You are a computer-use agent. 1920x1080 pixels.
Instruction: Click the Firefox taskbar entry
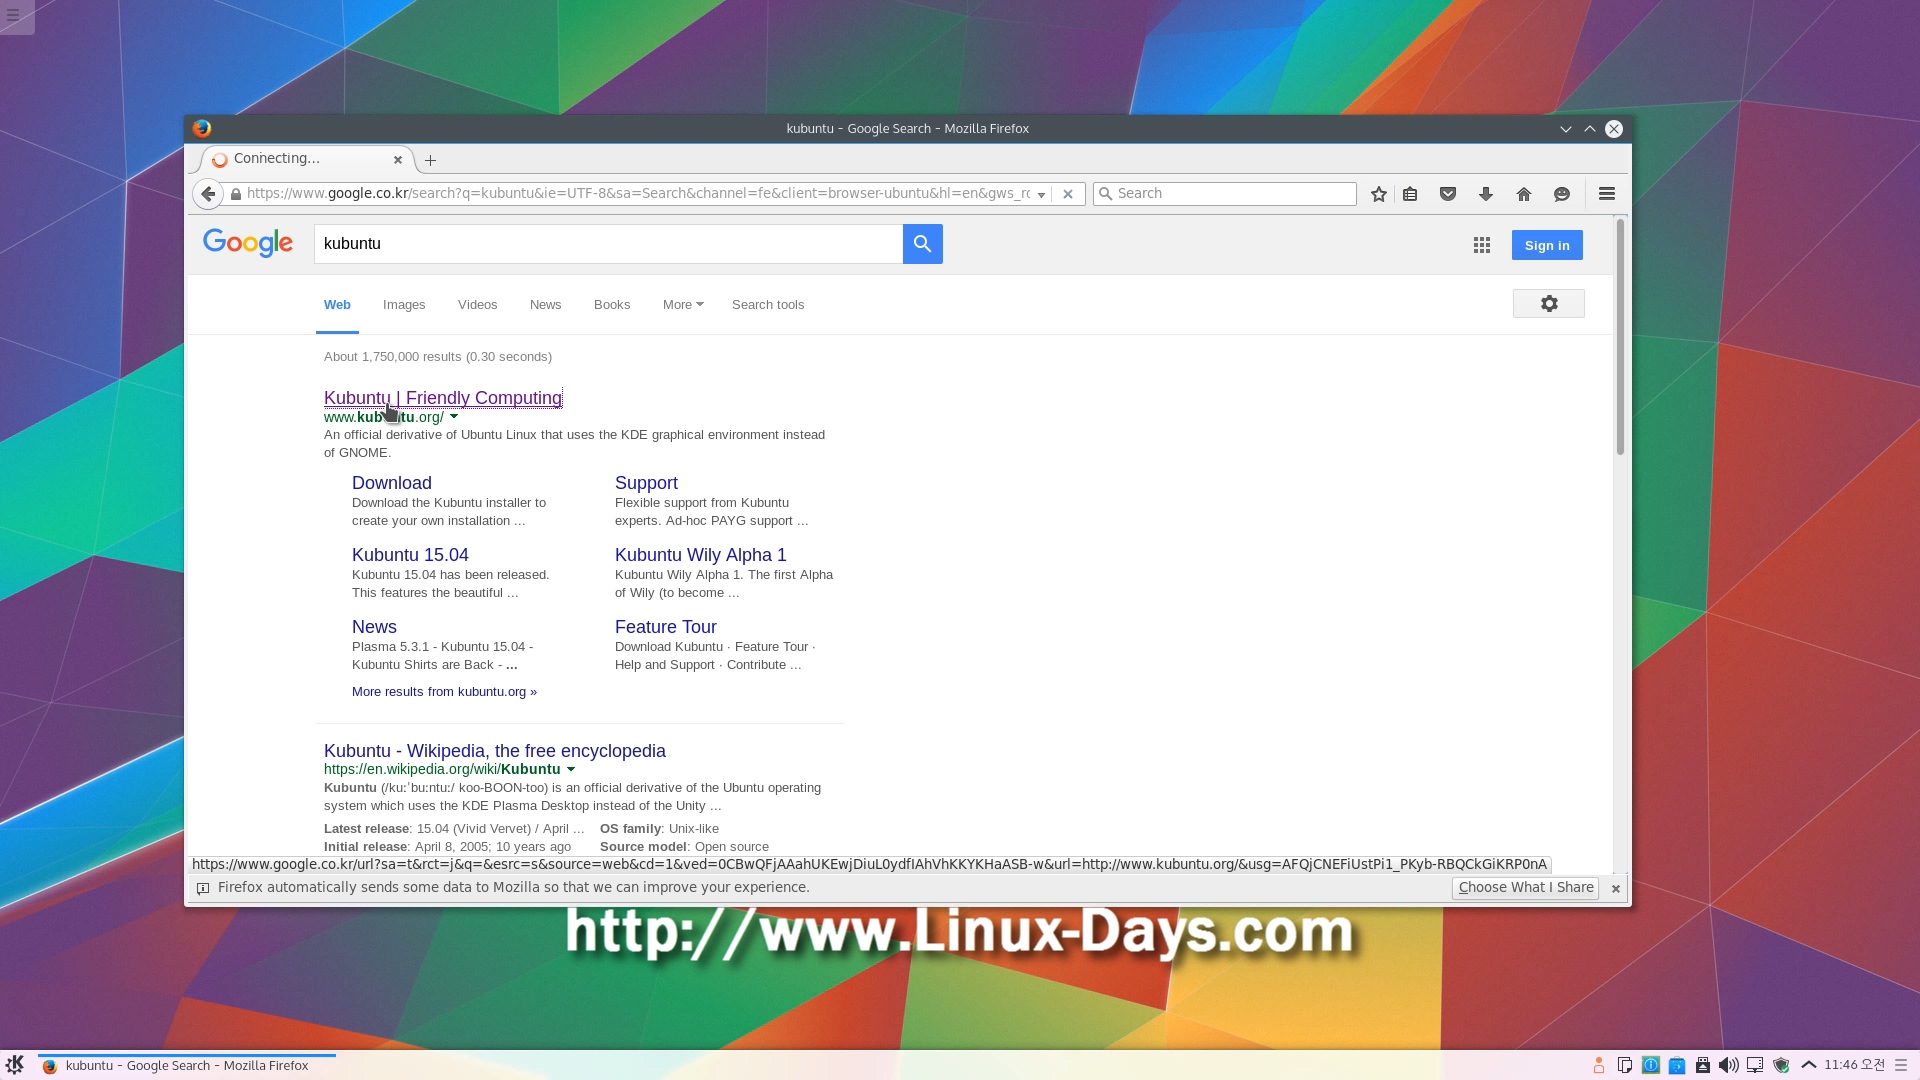(x=187, y=1066)
